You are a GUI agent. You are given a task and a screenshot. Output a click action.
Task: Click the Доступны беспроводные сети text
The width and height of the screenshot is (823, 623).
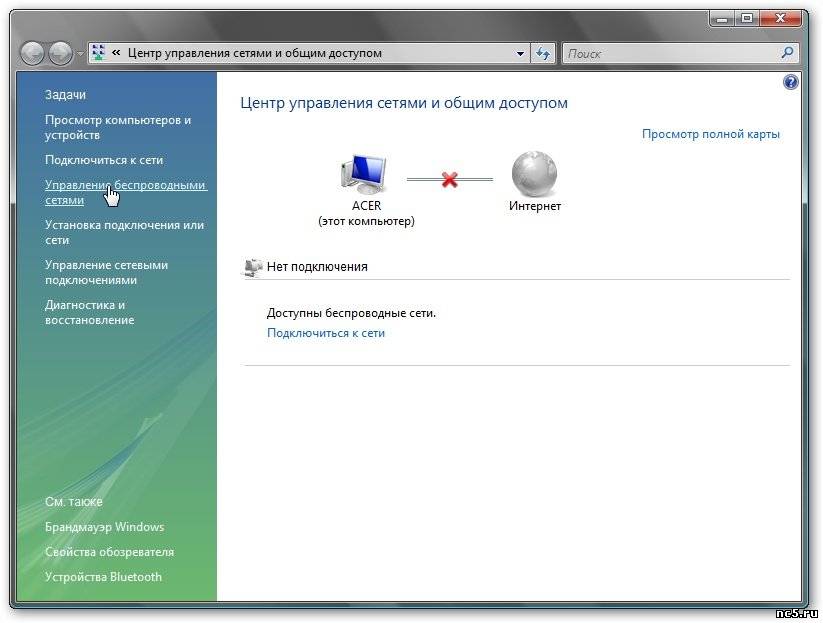click(351, 313)
